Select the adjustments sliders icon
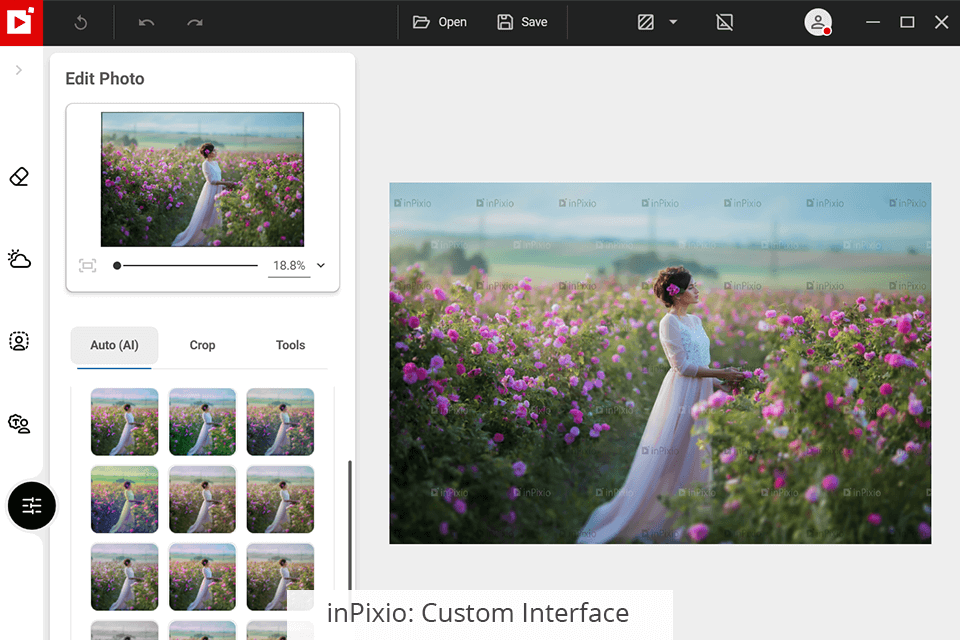 click(32, 506)
